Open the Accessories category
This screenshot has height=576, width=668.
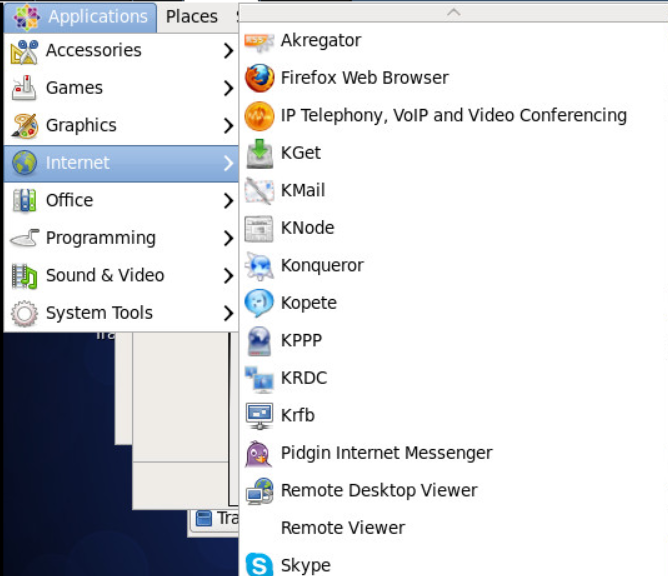tap(121, 51)
